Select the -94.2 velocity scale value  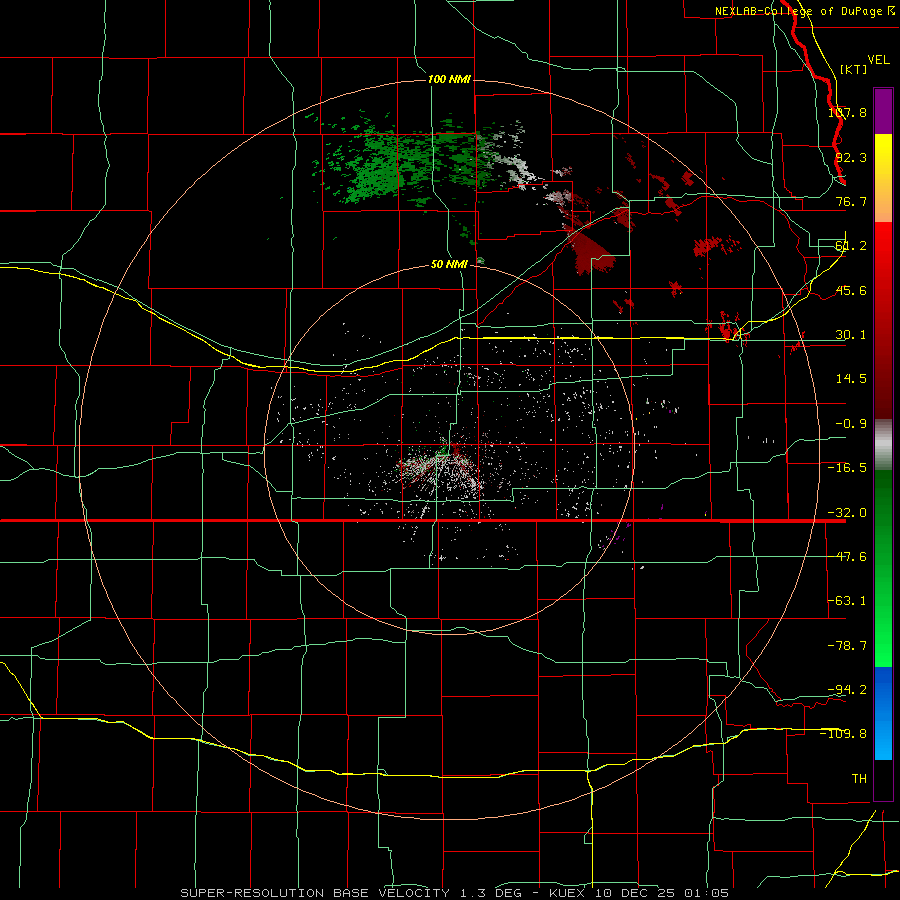847,689
